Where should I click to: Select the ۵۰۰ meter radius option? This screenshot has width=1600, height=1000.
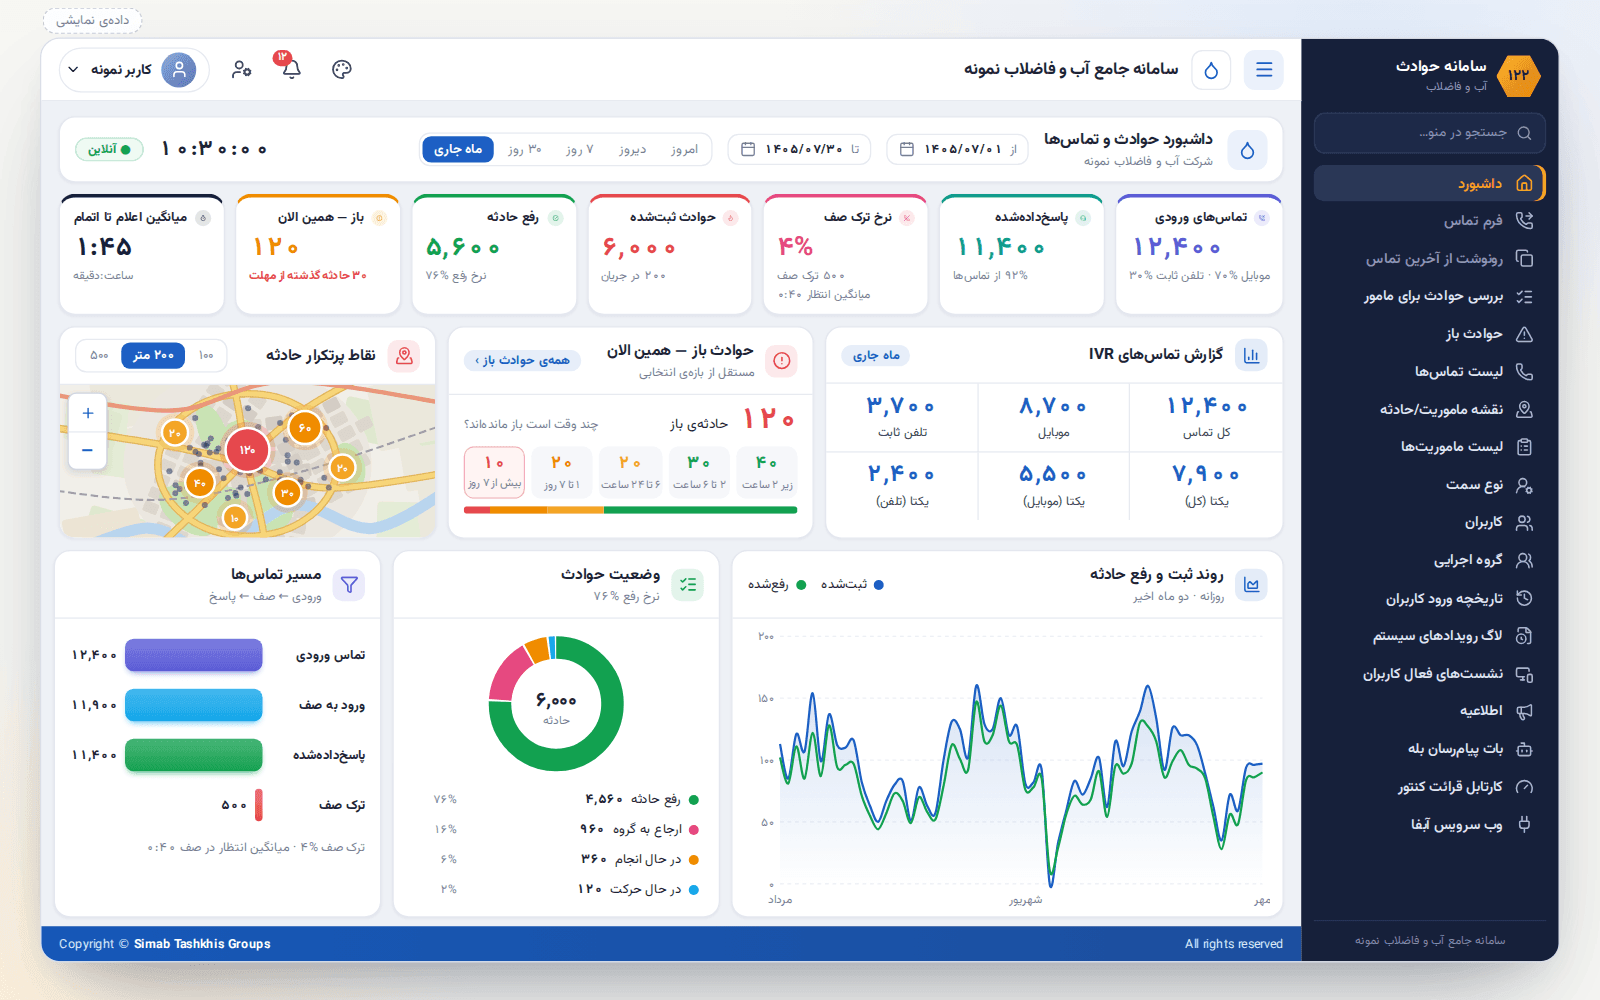99,355
